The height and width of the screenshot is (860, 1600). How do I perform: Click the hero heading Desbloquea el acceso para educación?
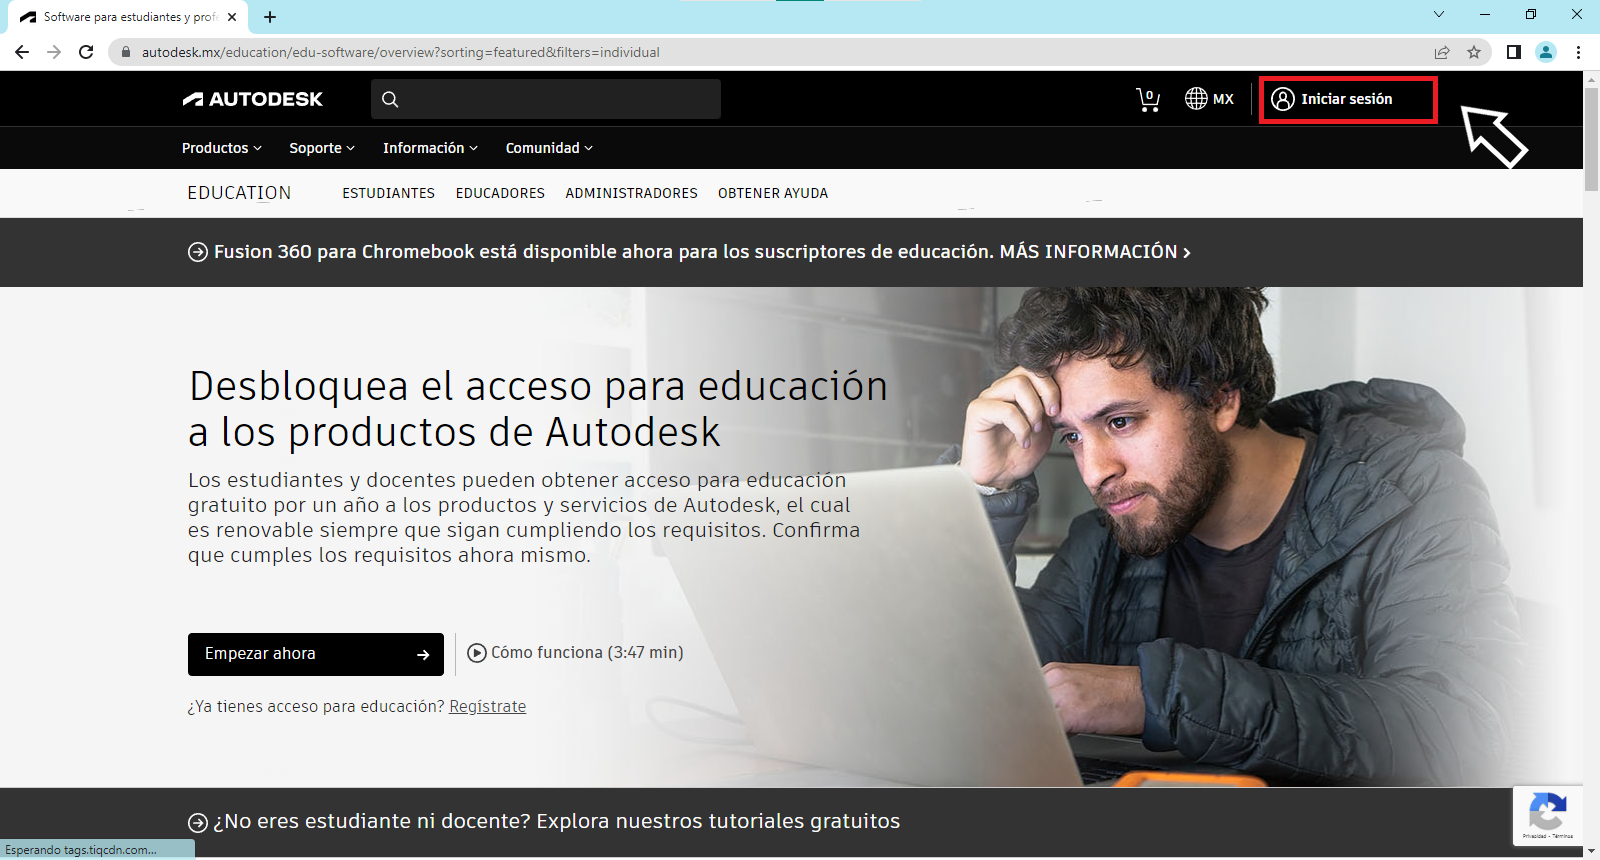pyautogui.click(x=538, y=409)
